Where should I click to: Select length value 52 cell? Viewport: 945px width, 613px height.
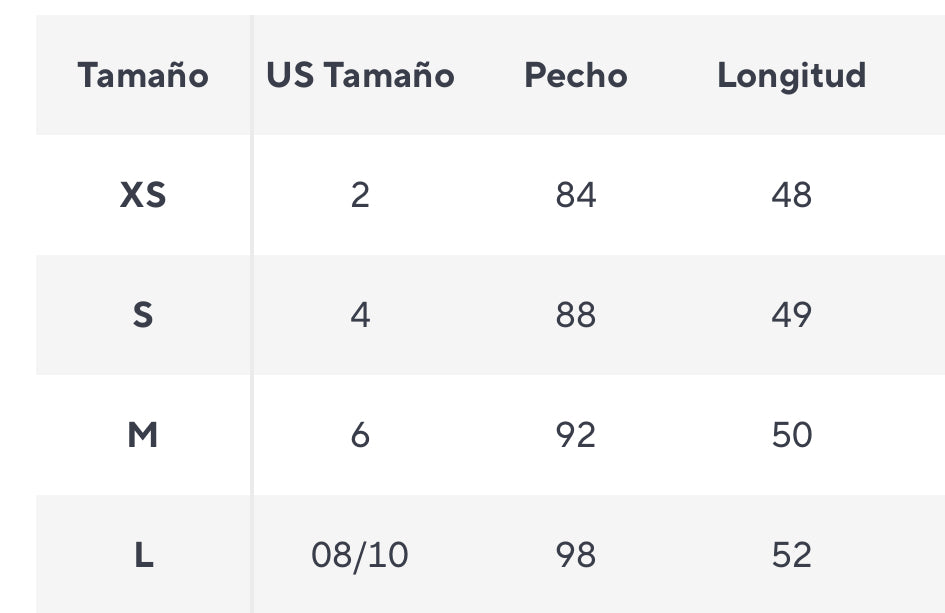coord(791,555)
